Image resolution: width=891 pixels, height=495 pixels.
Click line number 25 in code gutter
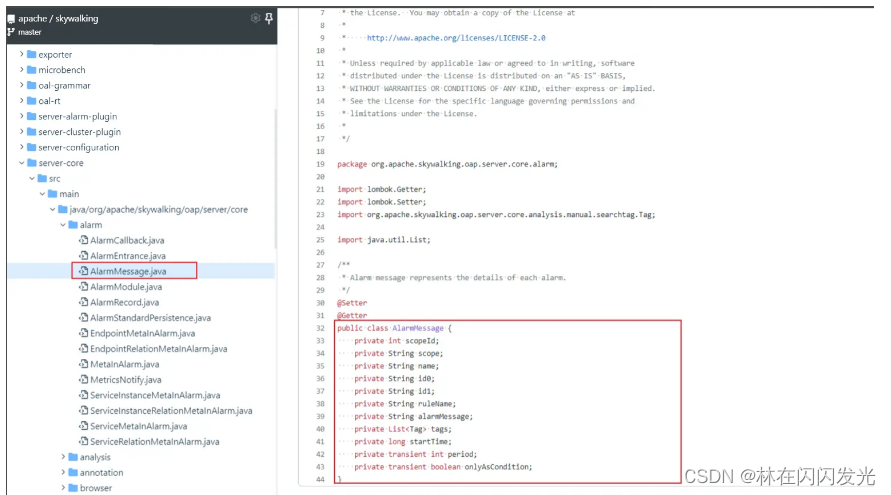tap(320, 240)
